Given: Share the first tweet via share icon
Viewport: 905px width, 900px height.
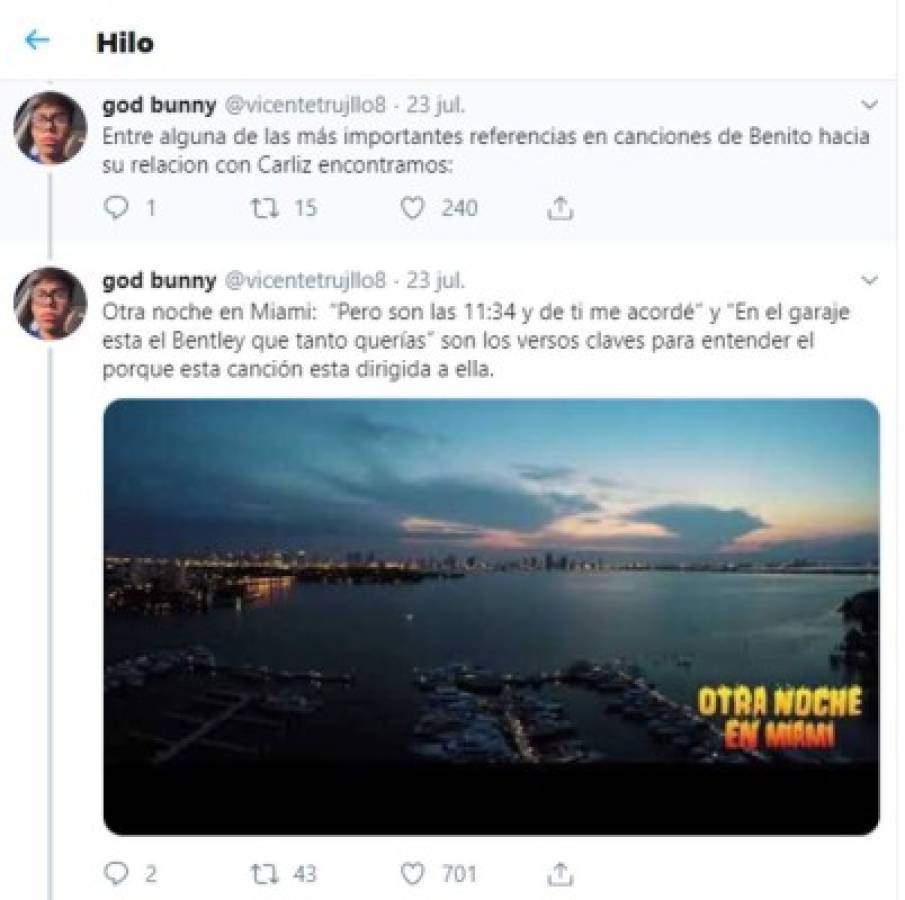Looking at the screenshot, I should point(559,208).
